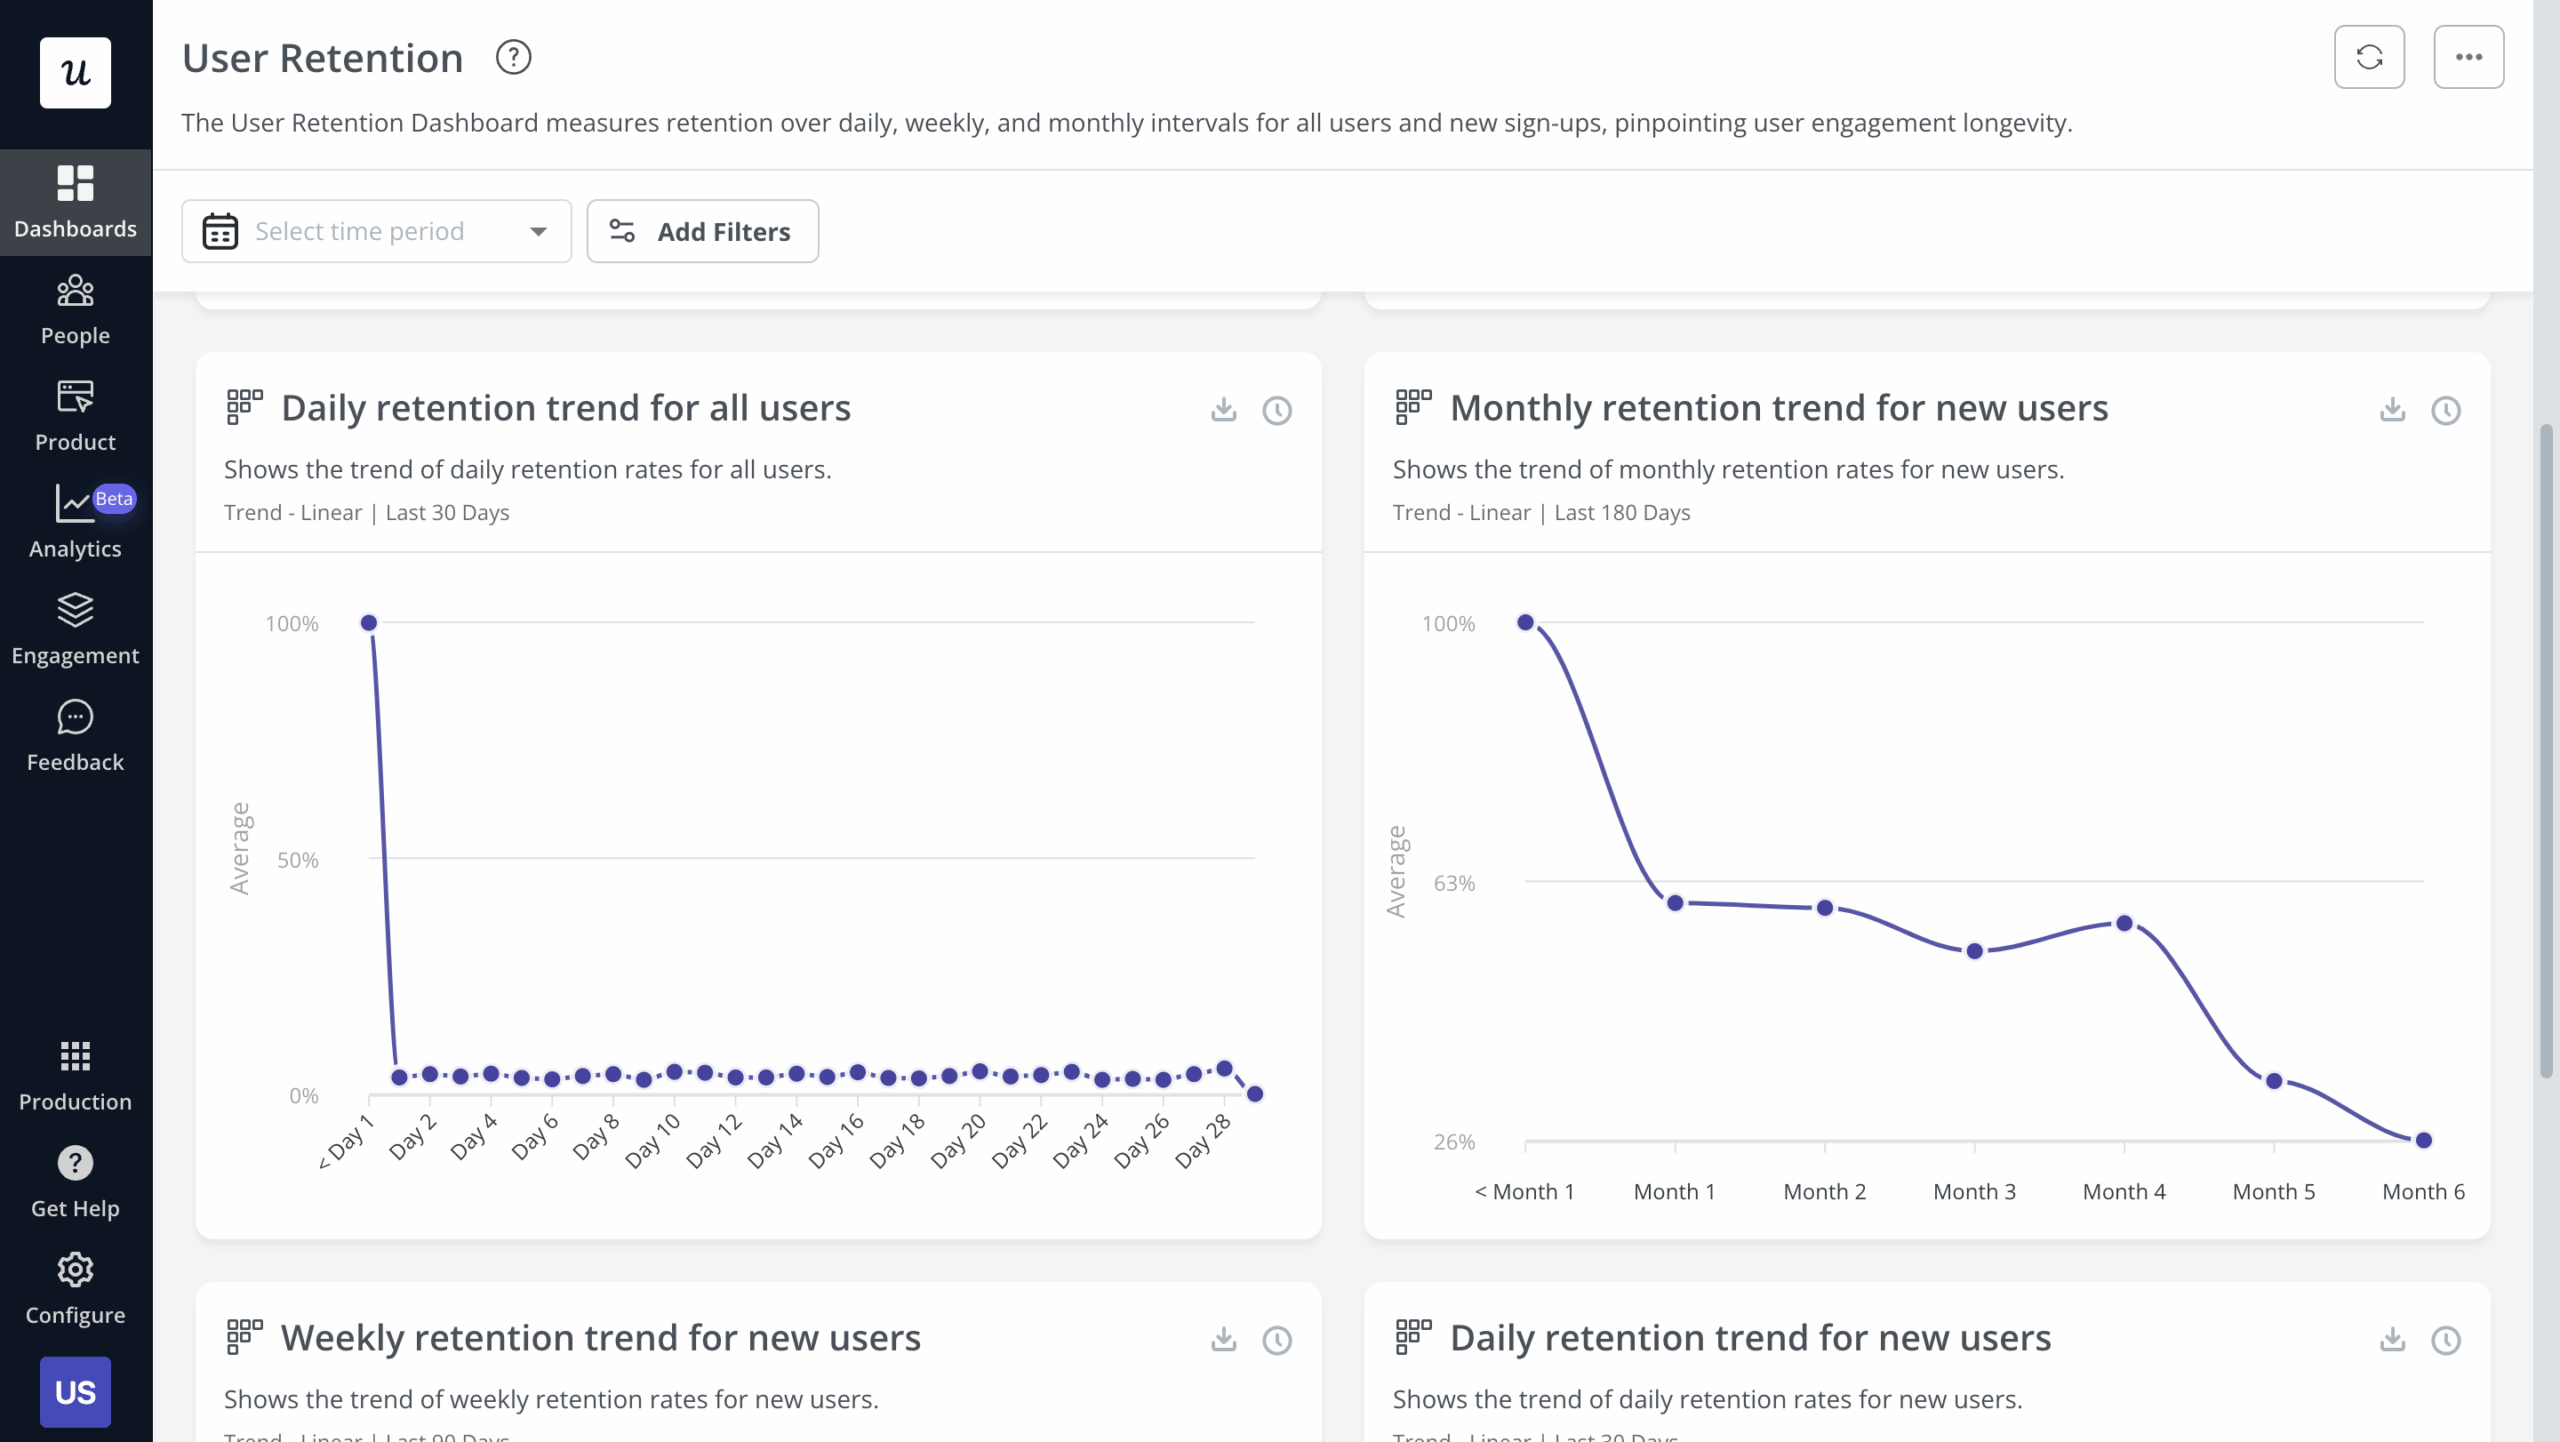Open the three-dot dashboard options menu

pyautogui.click(x=2468, y=57)
